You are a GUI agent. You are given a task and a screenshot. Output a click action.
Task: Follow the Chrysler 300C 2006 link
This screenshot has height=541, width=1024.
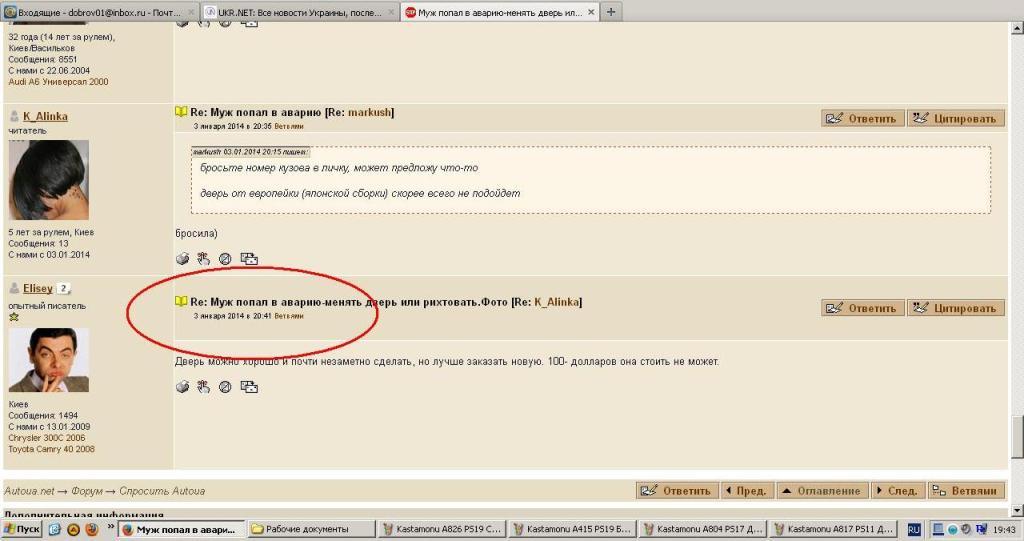(x=45, y=438)
